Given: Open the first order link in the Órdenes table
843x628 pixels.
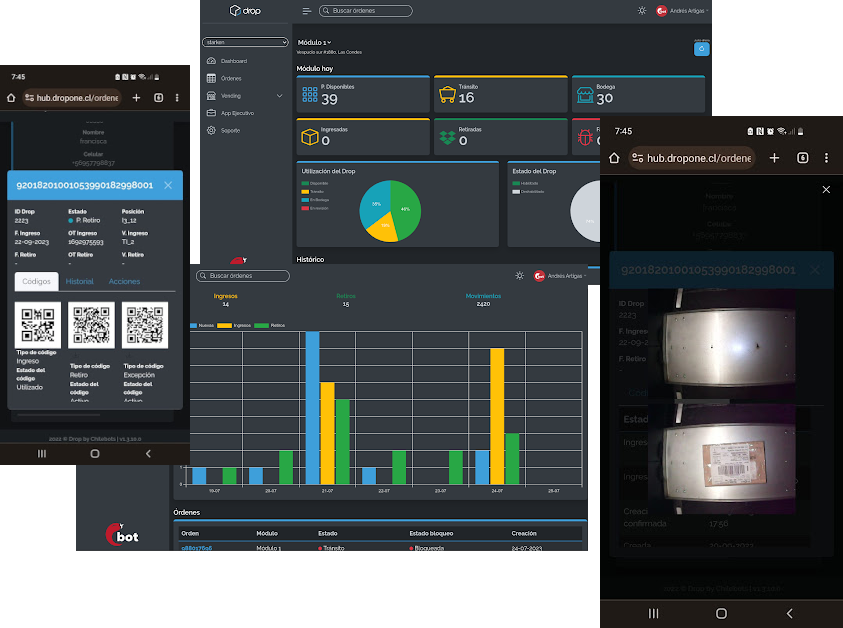Looking at the screenshot, I should (x=197, y=548).
